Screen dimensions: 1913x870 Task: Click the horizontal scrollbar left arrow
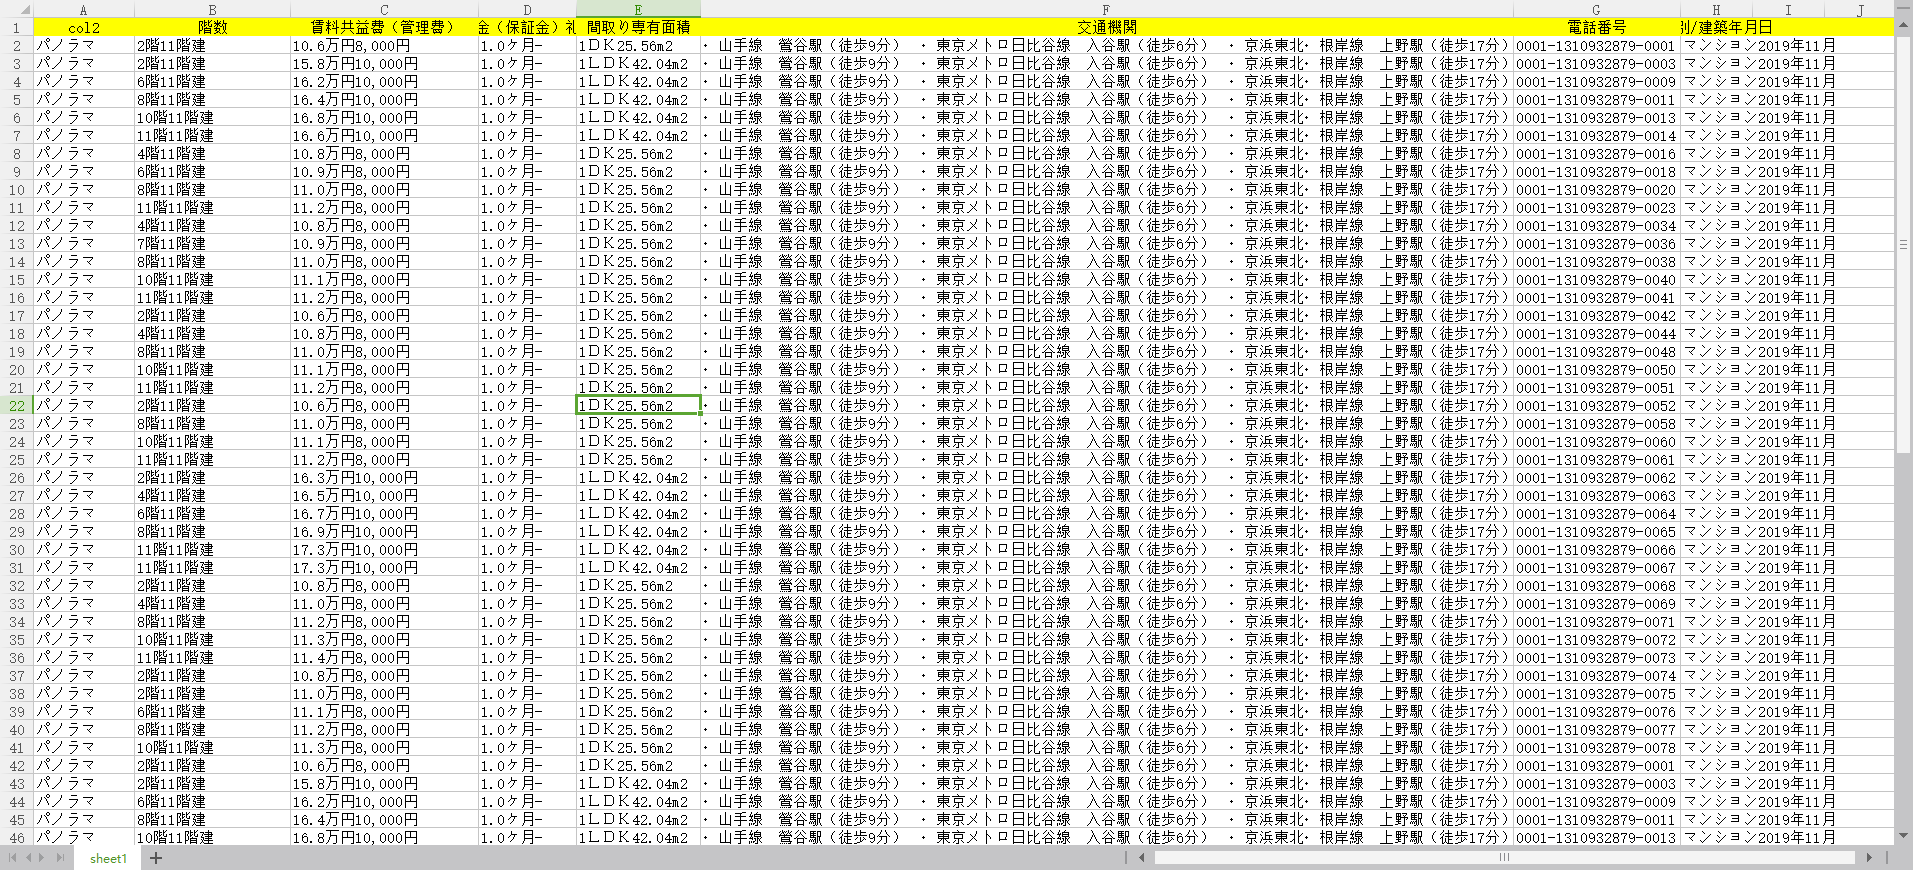1142,858
